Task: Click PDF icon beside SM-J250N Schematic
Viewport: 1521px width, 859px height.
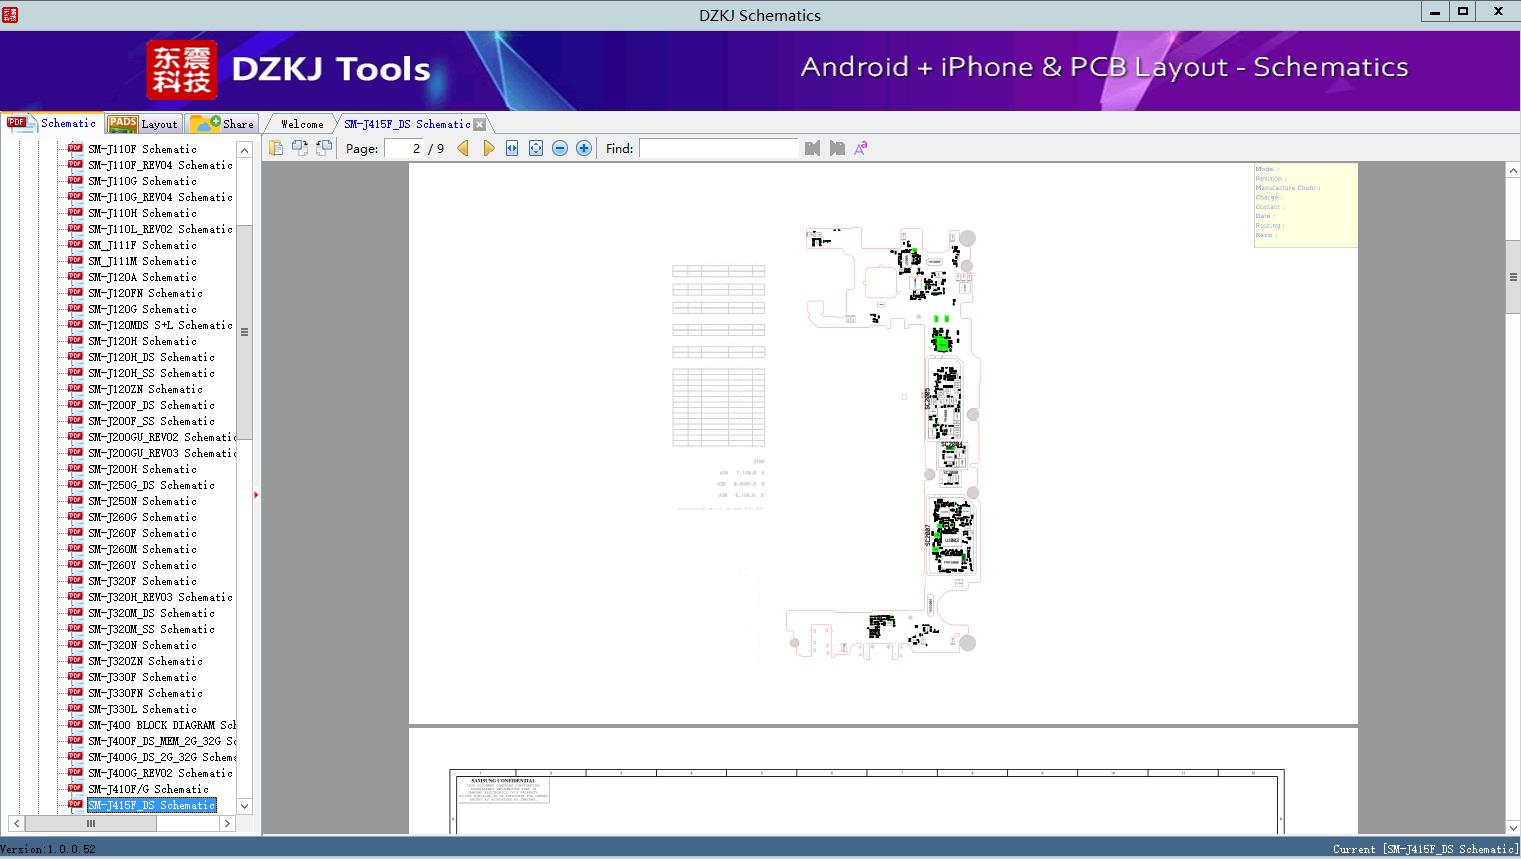Action: pyautogui.click(x=75, y=500)
